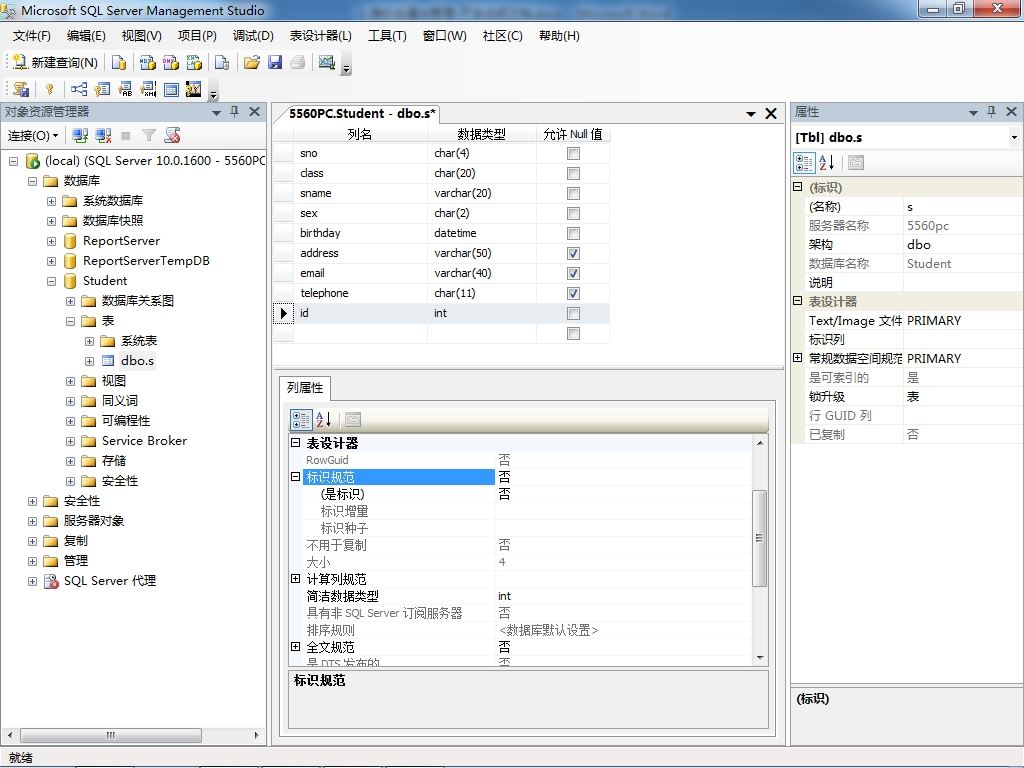Click the Alphabetical A-Z icon in 属性 panel
This screenshot has height=768, width=1024.
[827, 163]
